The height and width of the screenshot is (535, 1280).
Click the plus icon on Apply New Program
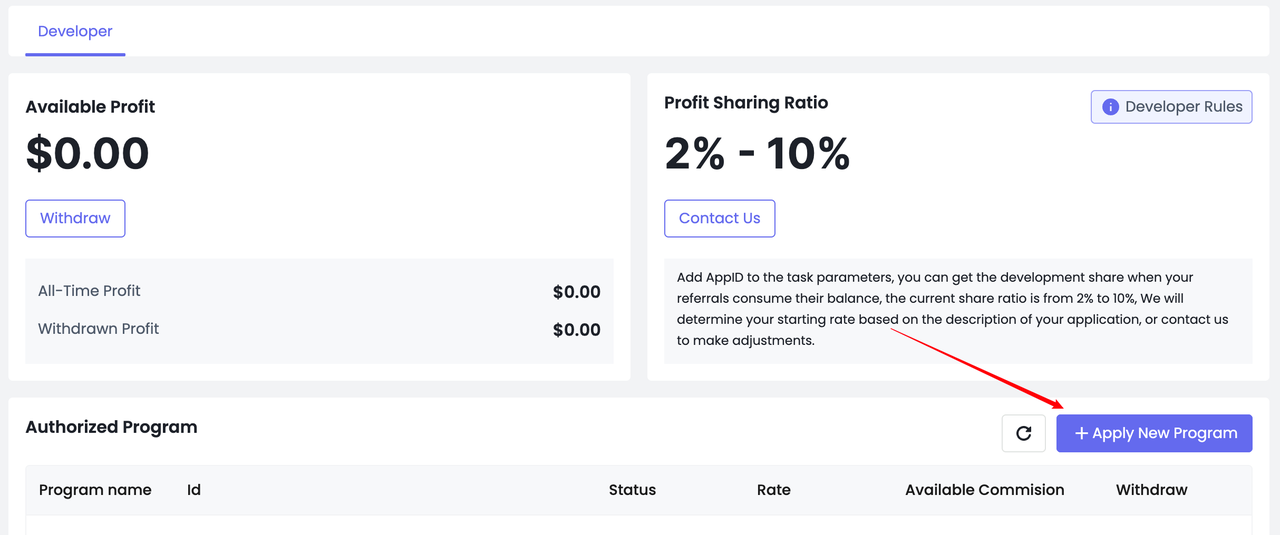coord(1081,434)
